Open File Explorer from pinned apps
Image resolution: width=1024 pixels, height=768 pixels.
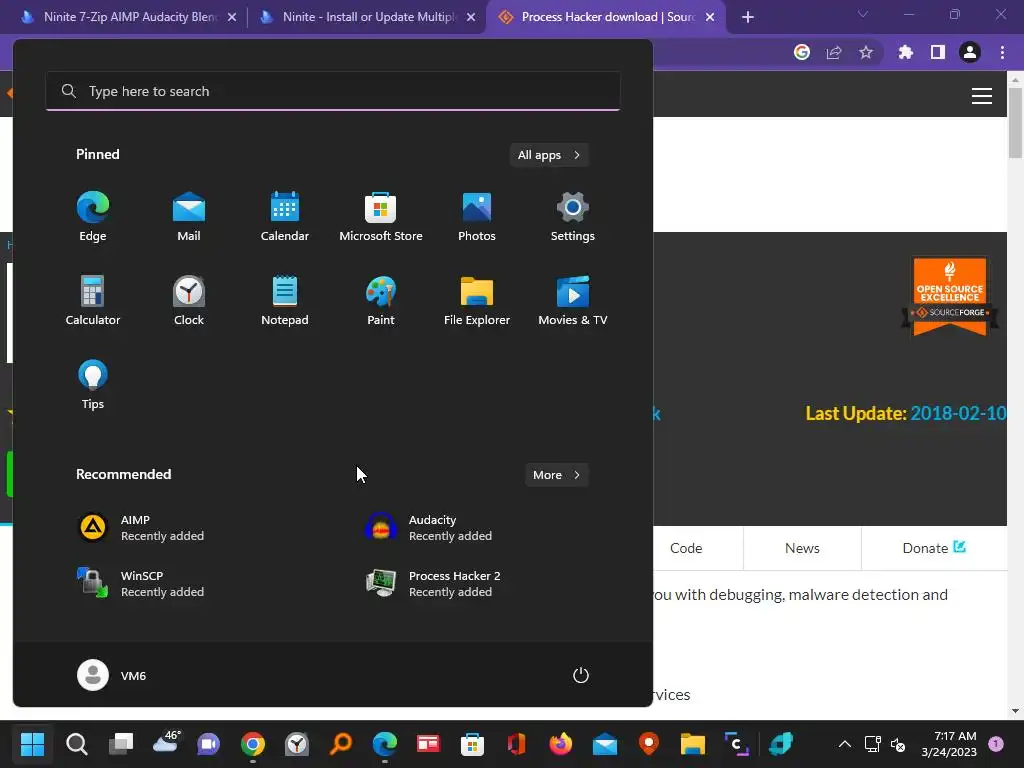coord(477,300)
